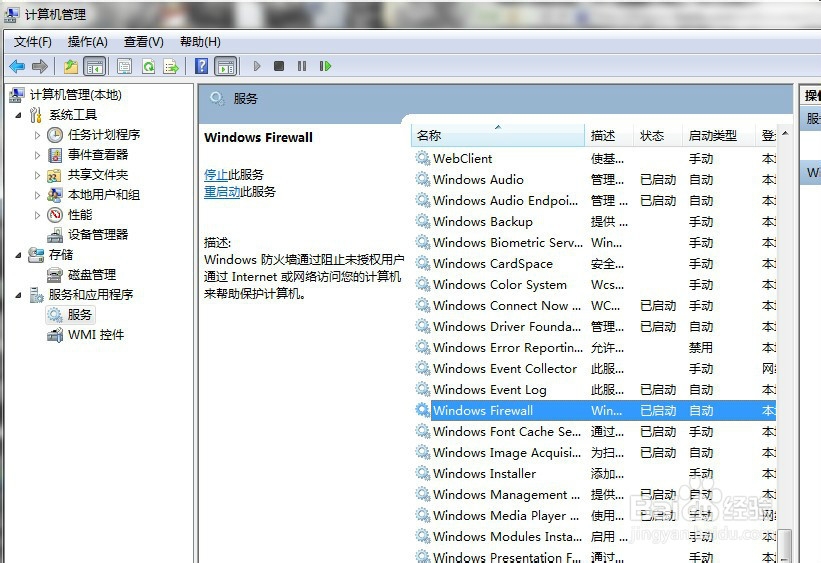
Task: Select the Windows Backup service
Action: [x=595, y=222]
